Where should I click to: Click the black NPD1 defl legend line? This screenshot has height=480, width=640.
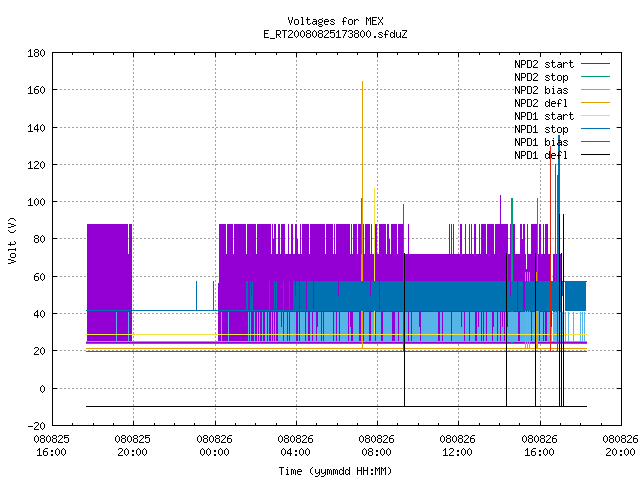point(595,155)
